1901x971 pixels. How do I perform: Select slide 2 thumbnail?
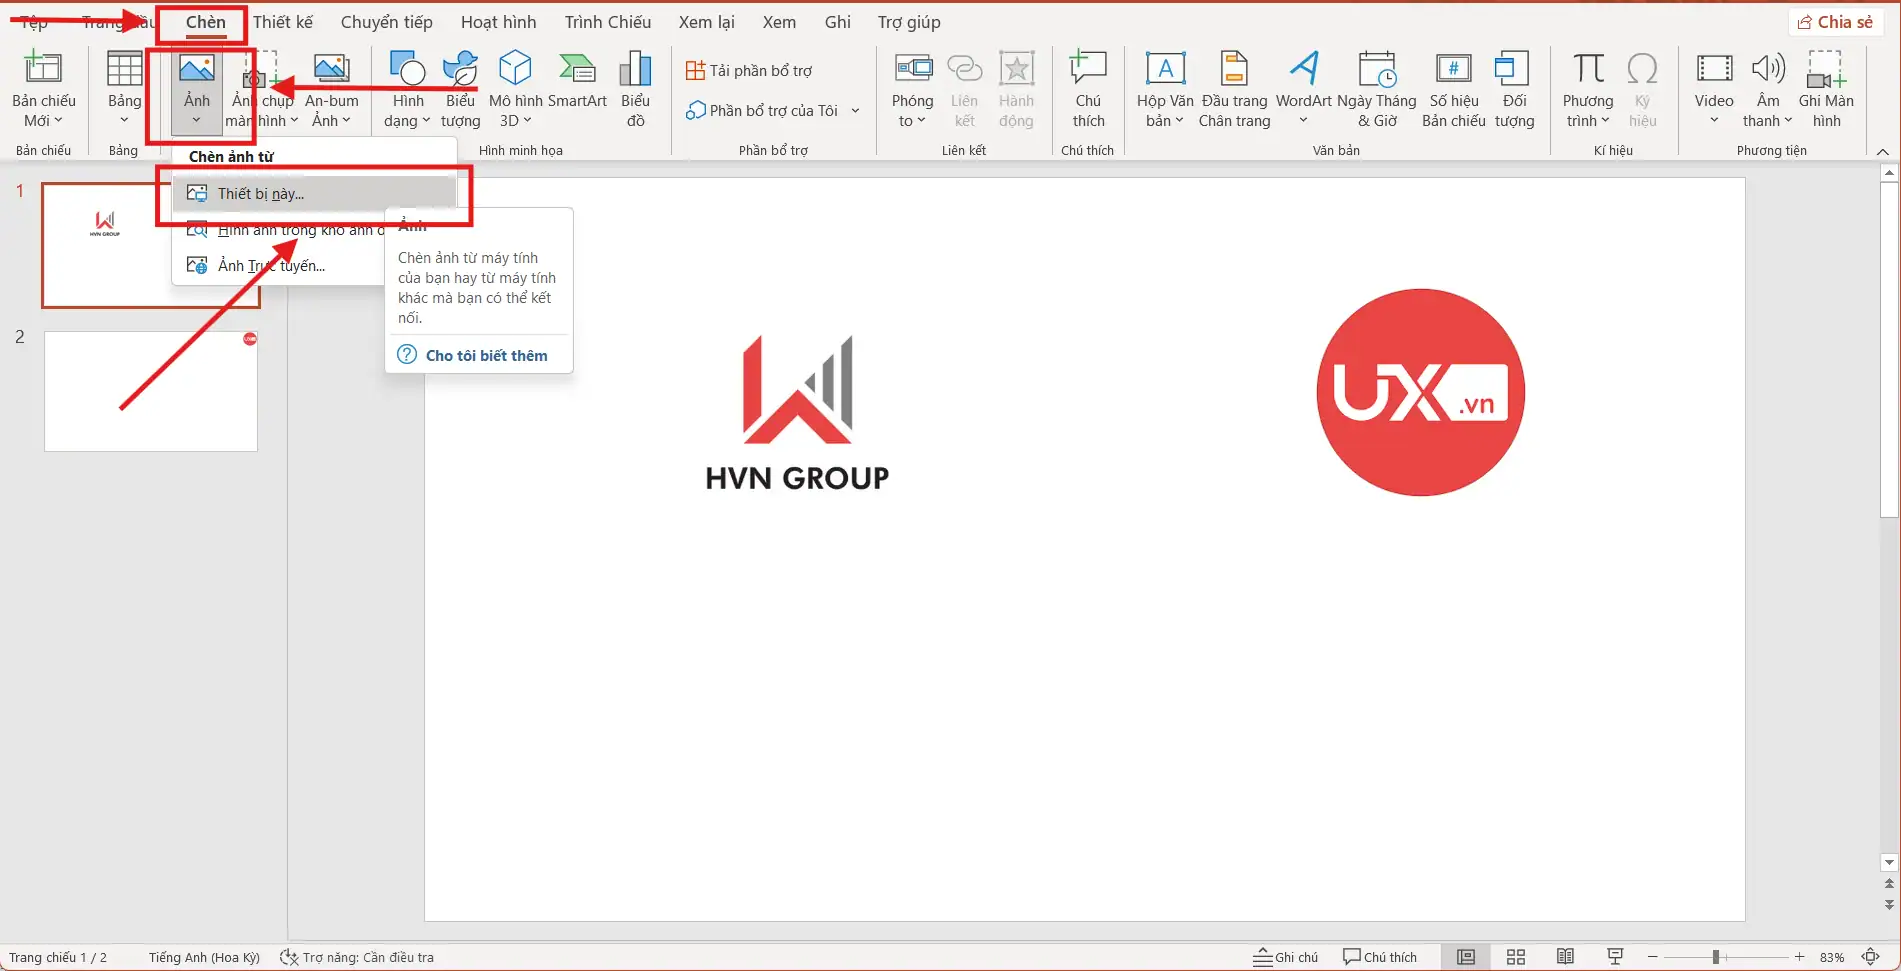(x=151, y=391)
